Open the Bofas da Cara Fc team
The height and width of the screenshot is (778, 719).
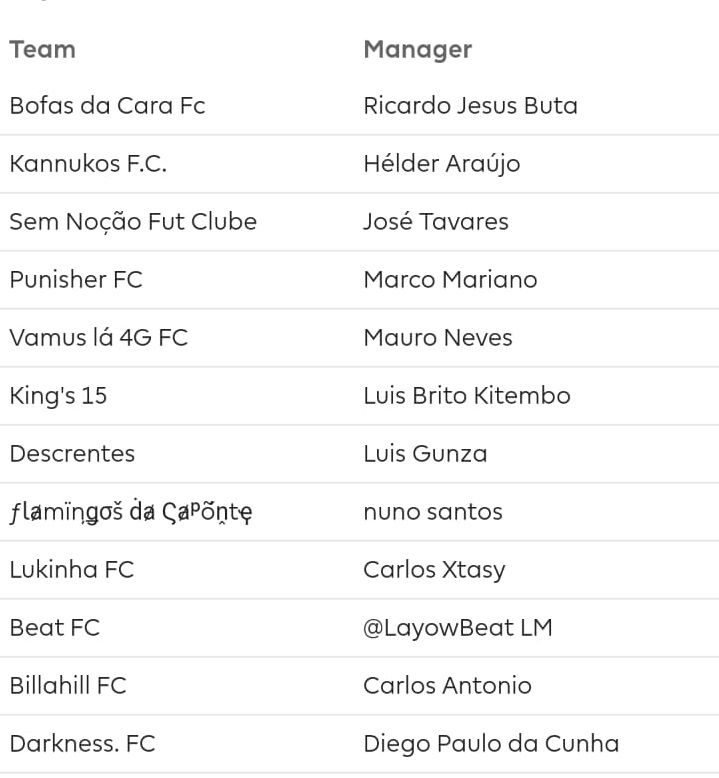[107, 106]
